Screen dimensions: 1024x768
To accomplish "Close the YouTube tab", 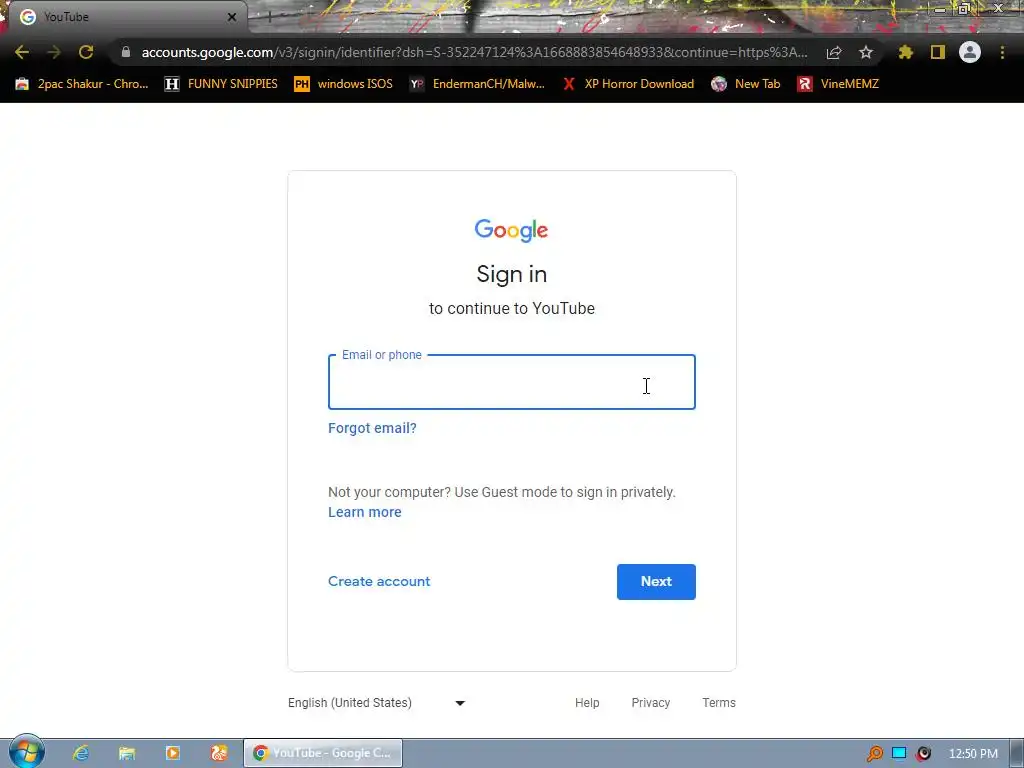I will 232,17.
